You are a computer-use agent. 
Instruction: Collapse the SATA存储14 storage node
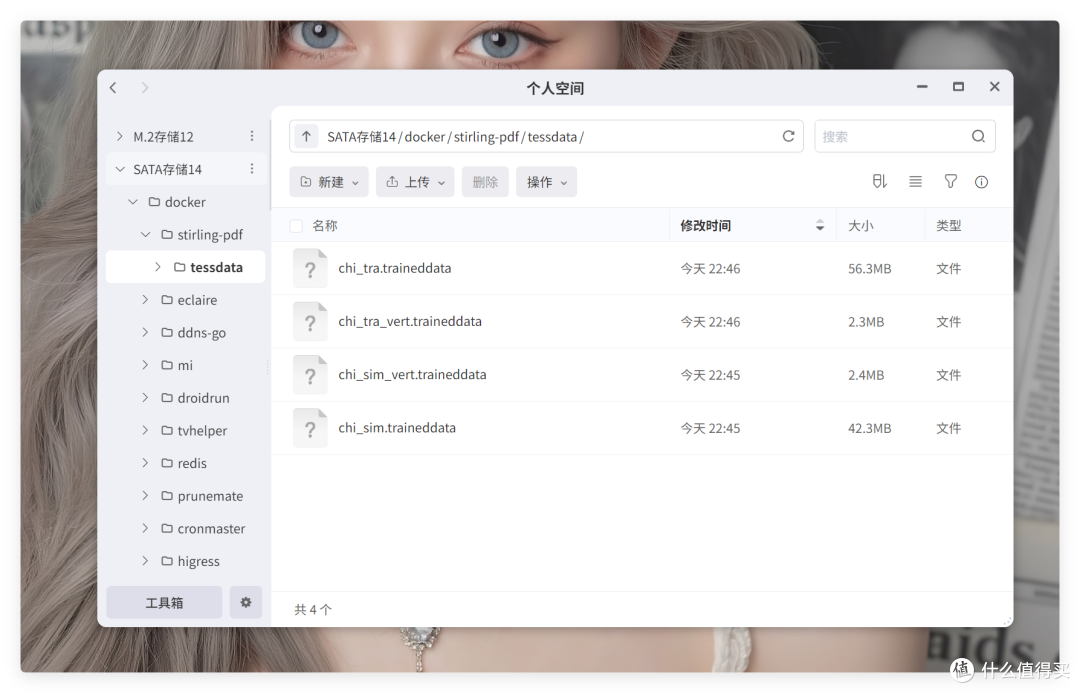(x=120, y=169)
